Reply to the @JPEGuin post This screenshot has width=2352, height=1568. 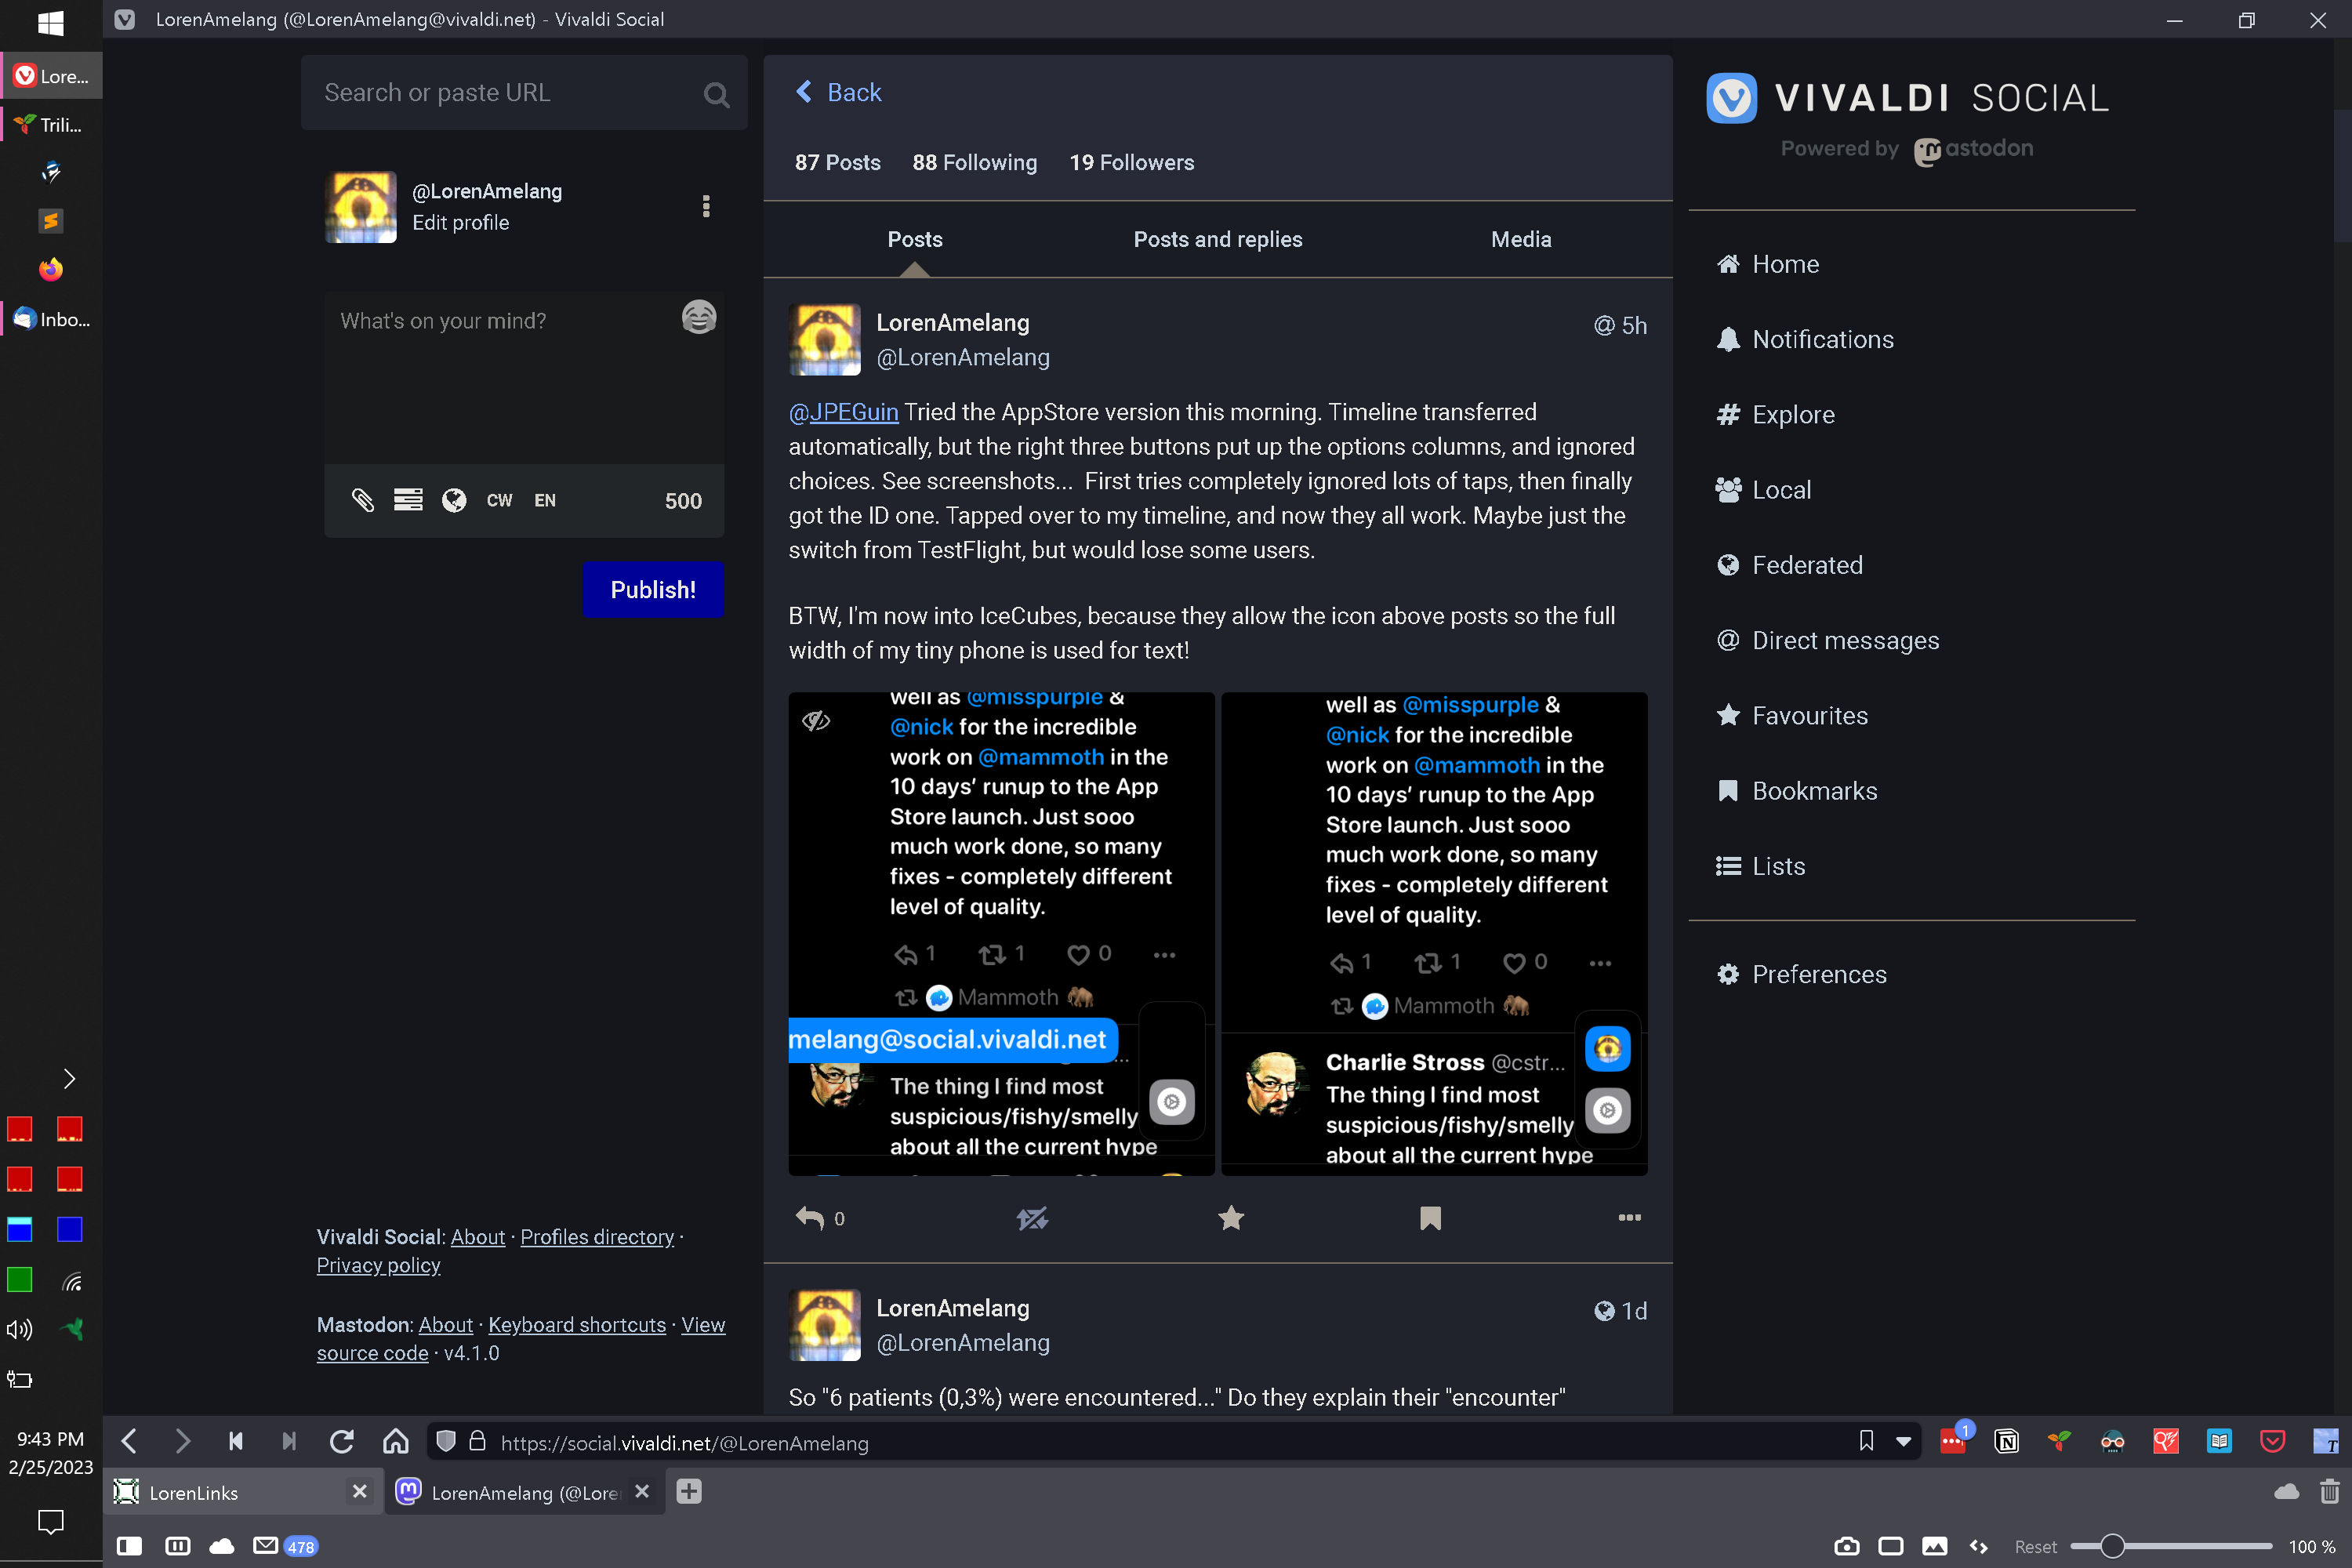(809, 1218)
